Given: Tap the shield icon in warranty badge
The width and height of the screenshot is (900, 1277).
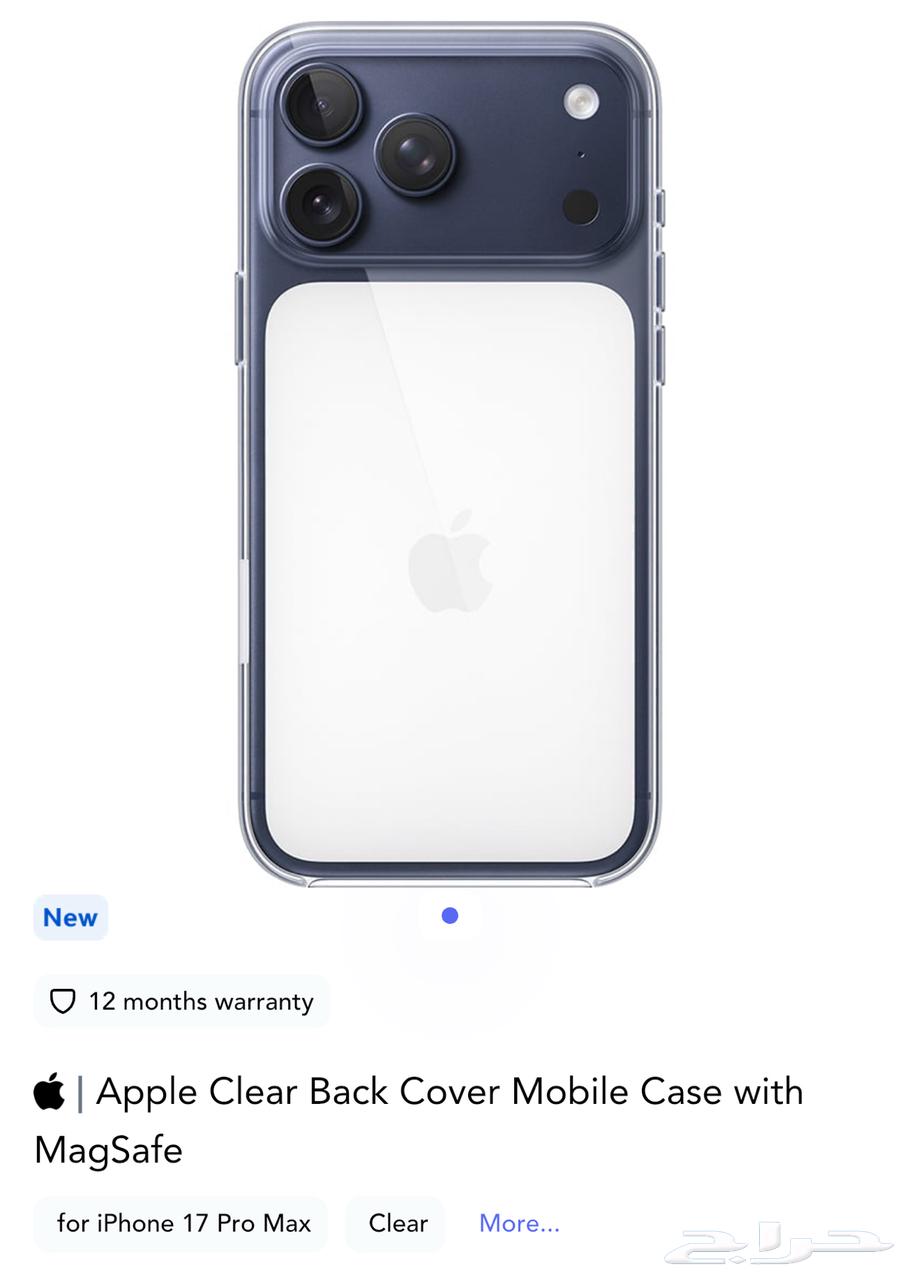Looking at the screenshot, I should (63, 1001).
